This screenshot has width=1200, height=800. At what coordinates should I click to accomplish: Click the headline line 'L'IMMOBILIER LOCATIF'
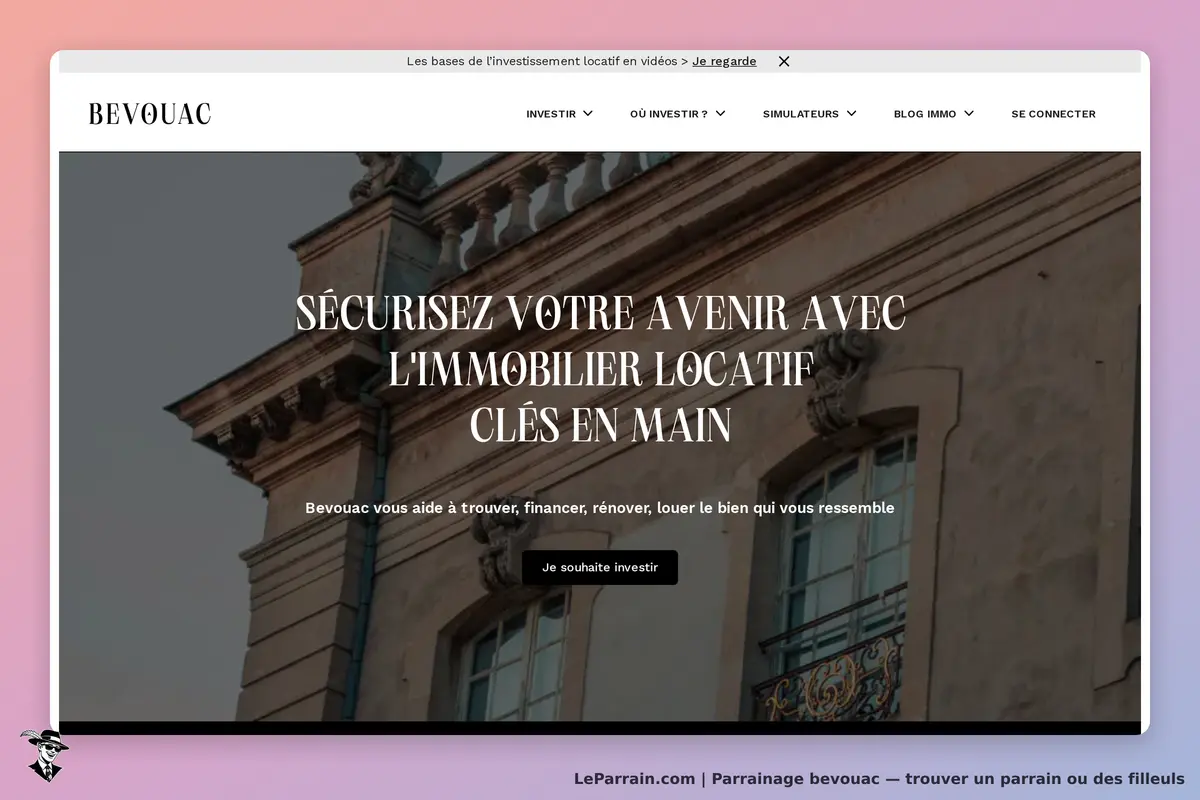[600, 370]
